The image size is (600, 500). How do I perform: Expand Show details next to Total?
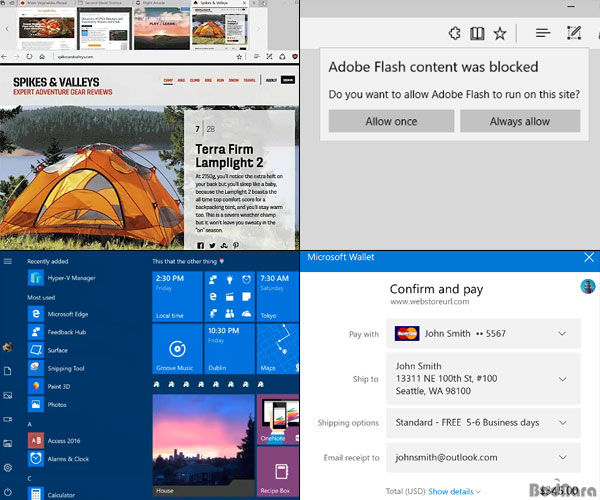pos(454,492)
